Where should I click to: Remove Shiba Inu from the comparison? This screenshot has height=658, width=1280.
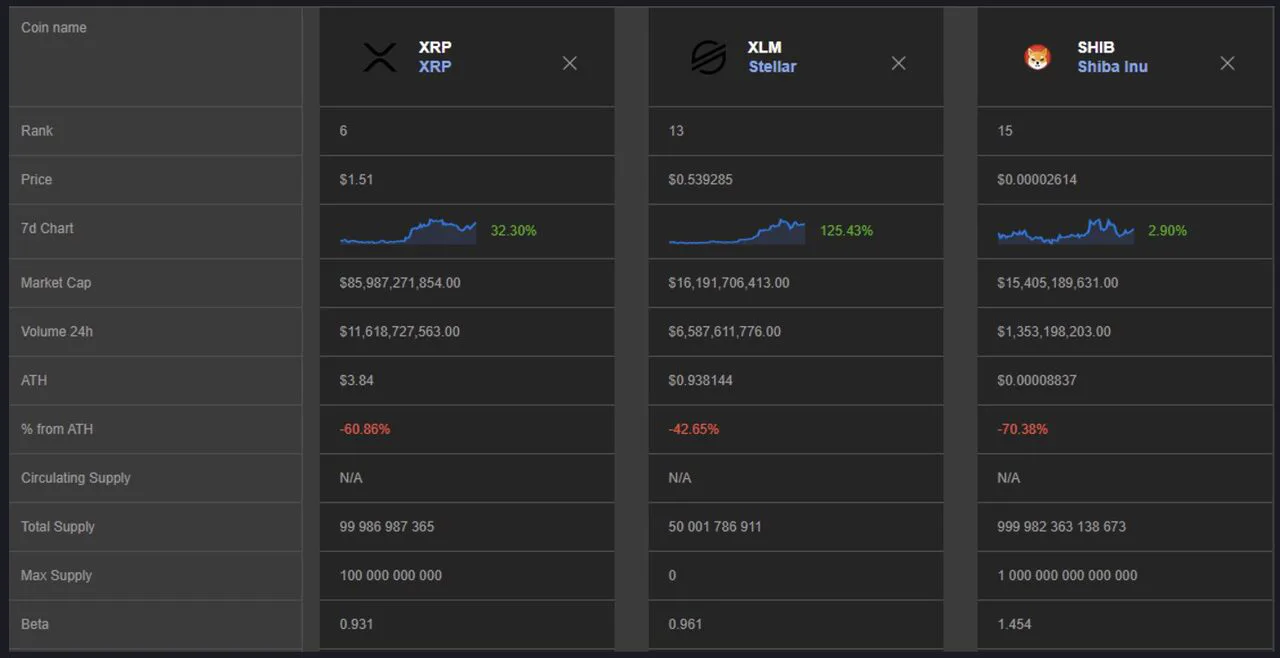pyautogui.click(x=1227, y=63)
